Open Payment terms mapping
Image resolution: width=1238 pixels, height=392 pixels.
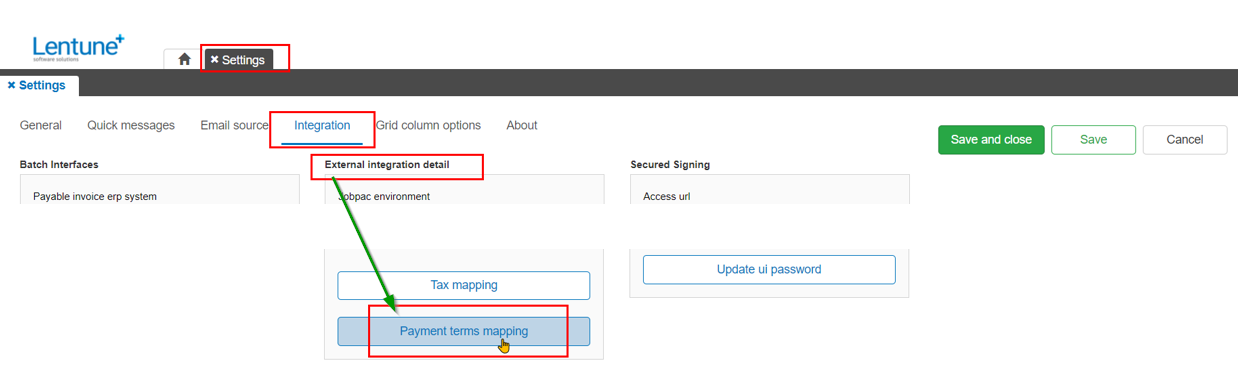(464, 331)
